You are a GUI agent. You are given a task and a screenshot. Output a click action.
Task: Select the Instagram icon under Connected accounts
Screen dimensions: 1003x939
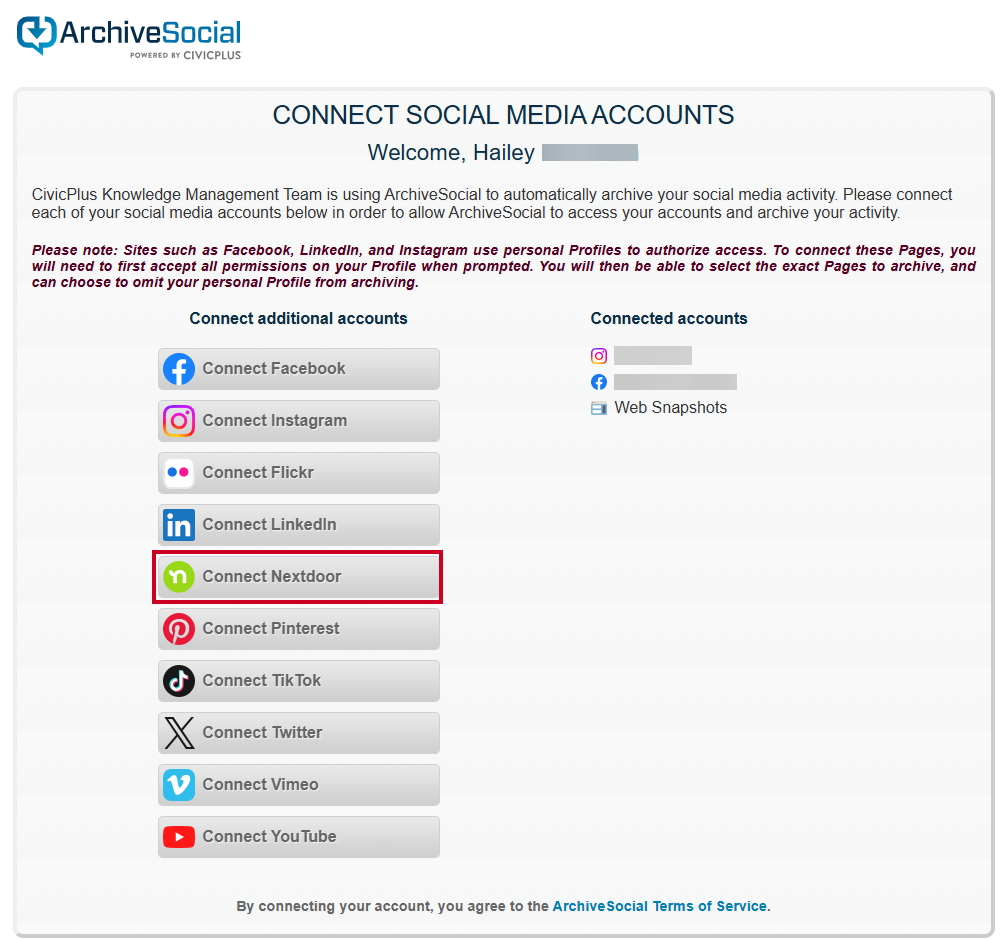599,356
